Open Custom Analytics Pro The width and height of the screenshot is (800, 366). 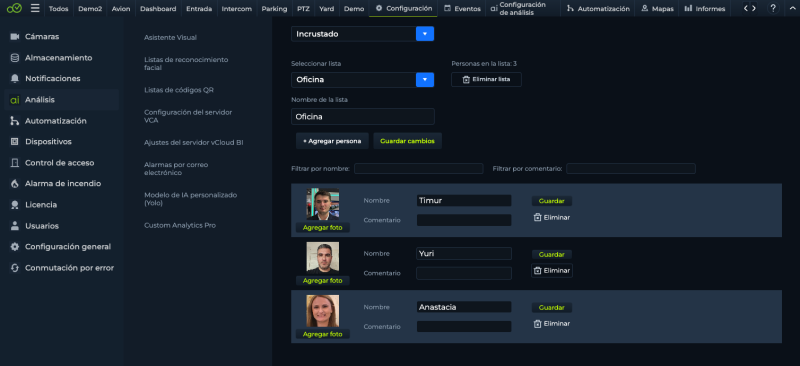[180, 225]
